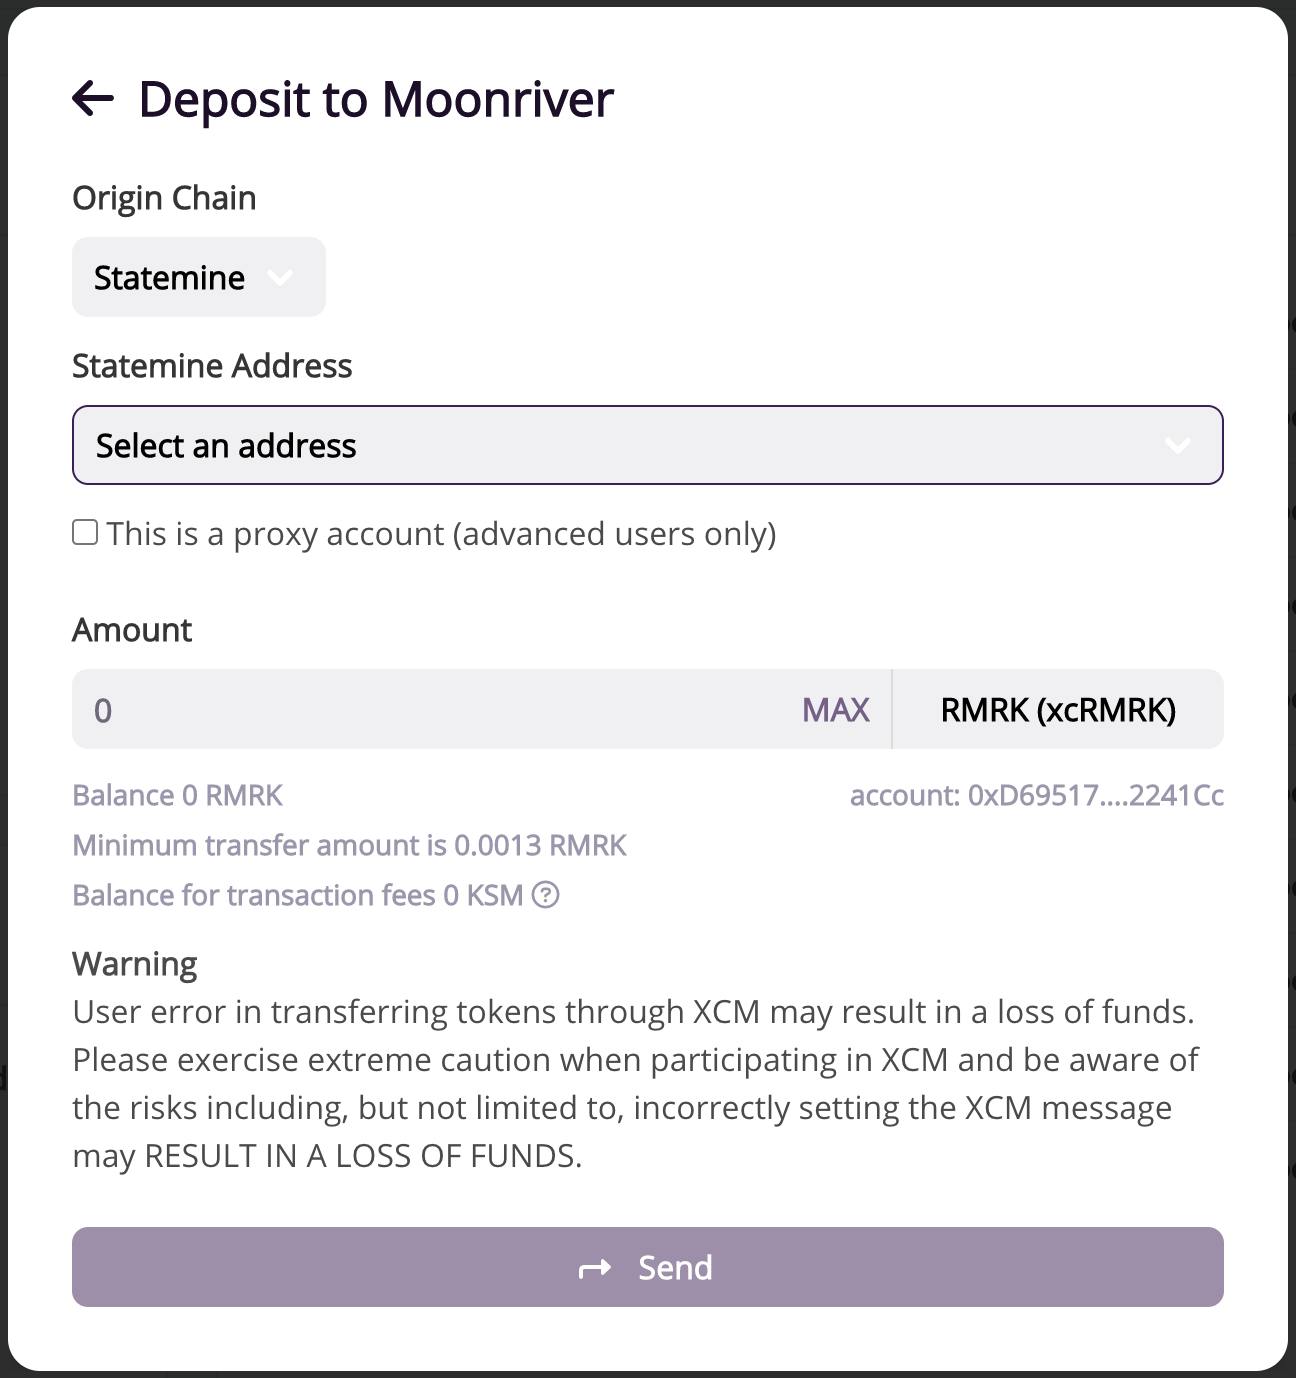Click the Balance for transaction fees text
Image resolution: width=1296 pixels, height=1378 pixels.
tap(298, 895)
